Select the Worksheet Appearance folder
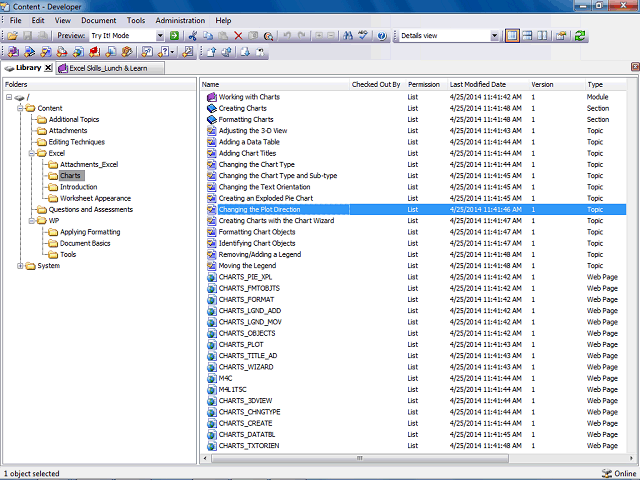640x480 pixels. (x=95, y=198)
